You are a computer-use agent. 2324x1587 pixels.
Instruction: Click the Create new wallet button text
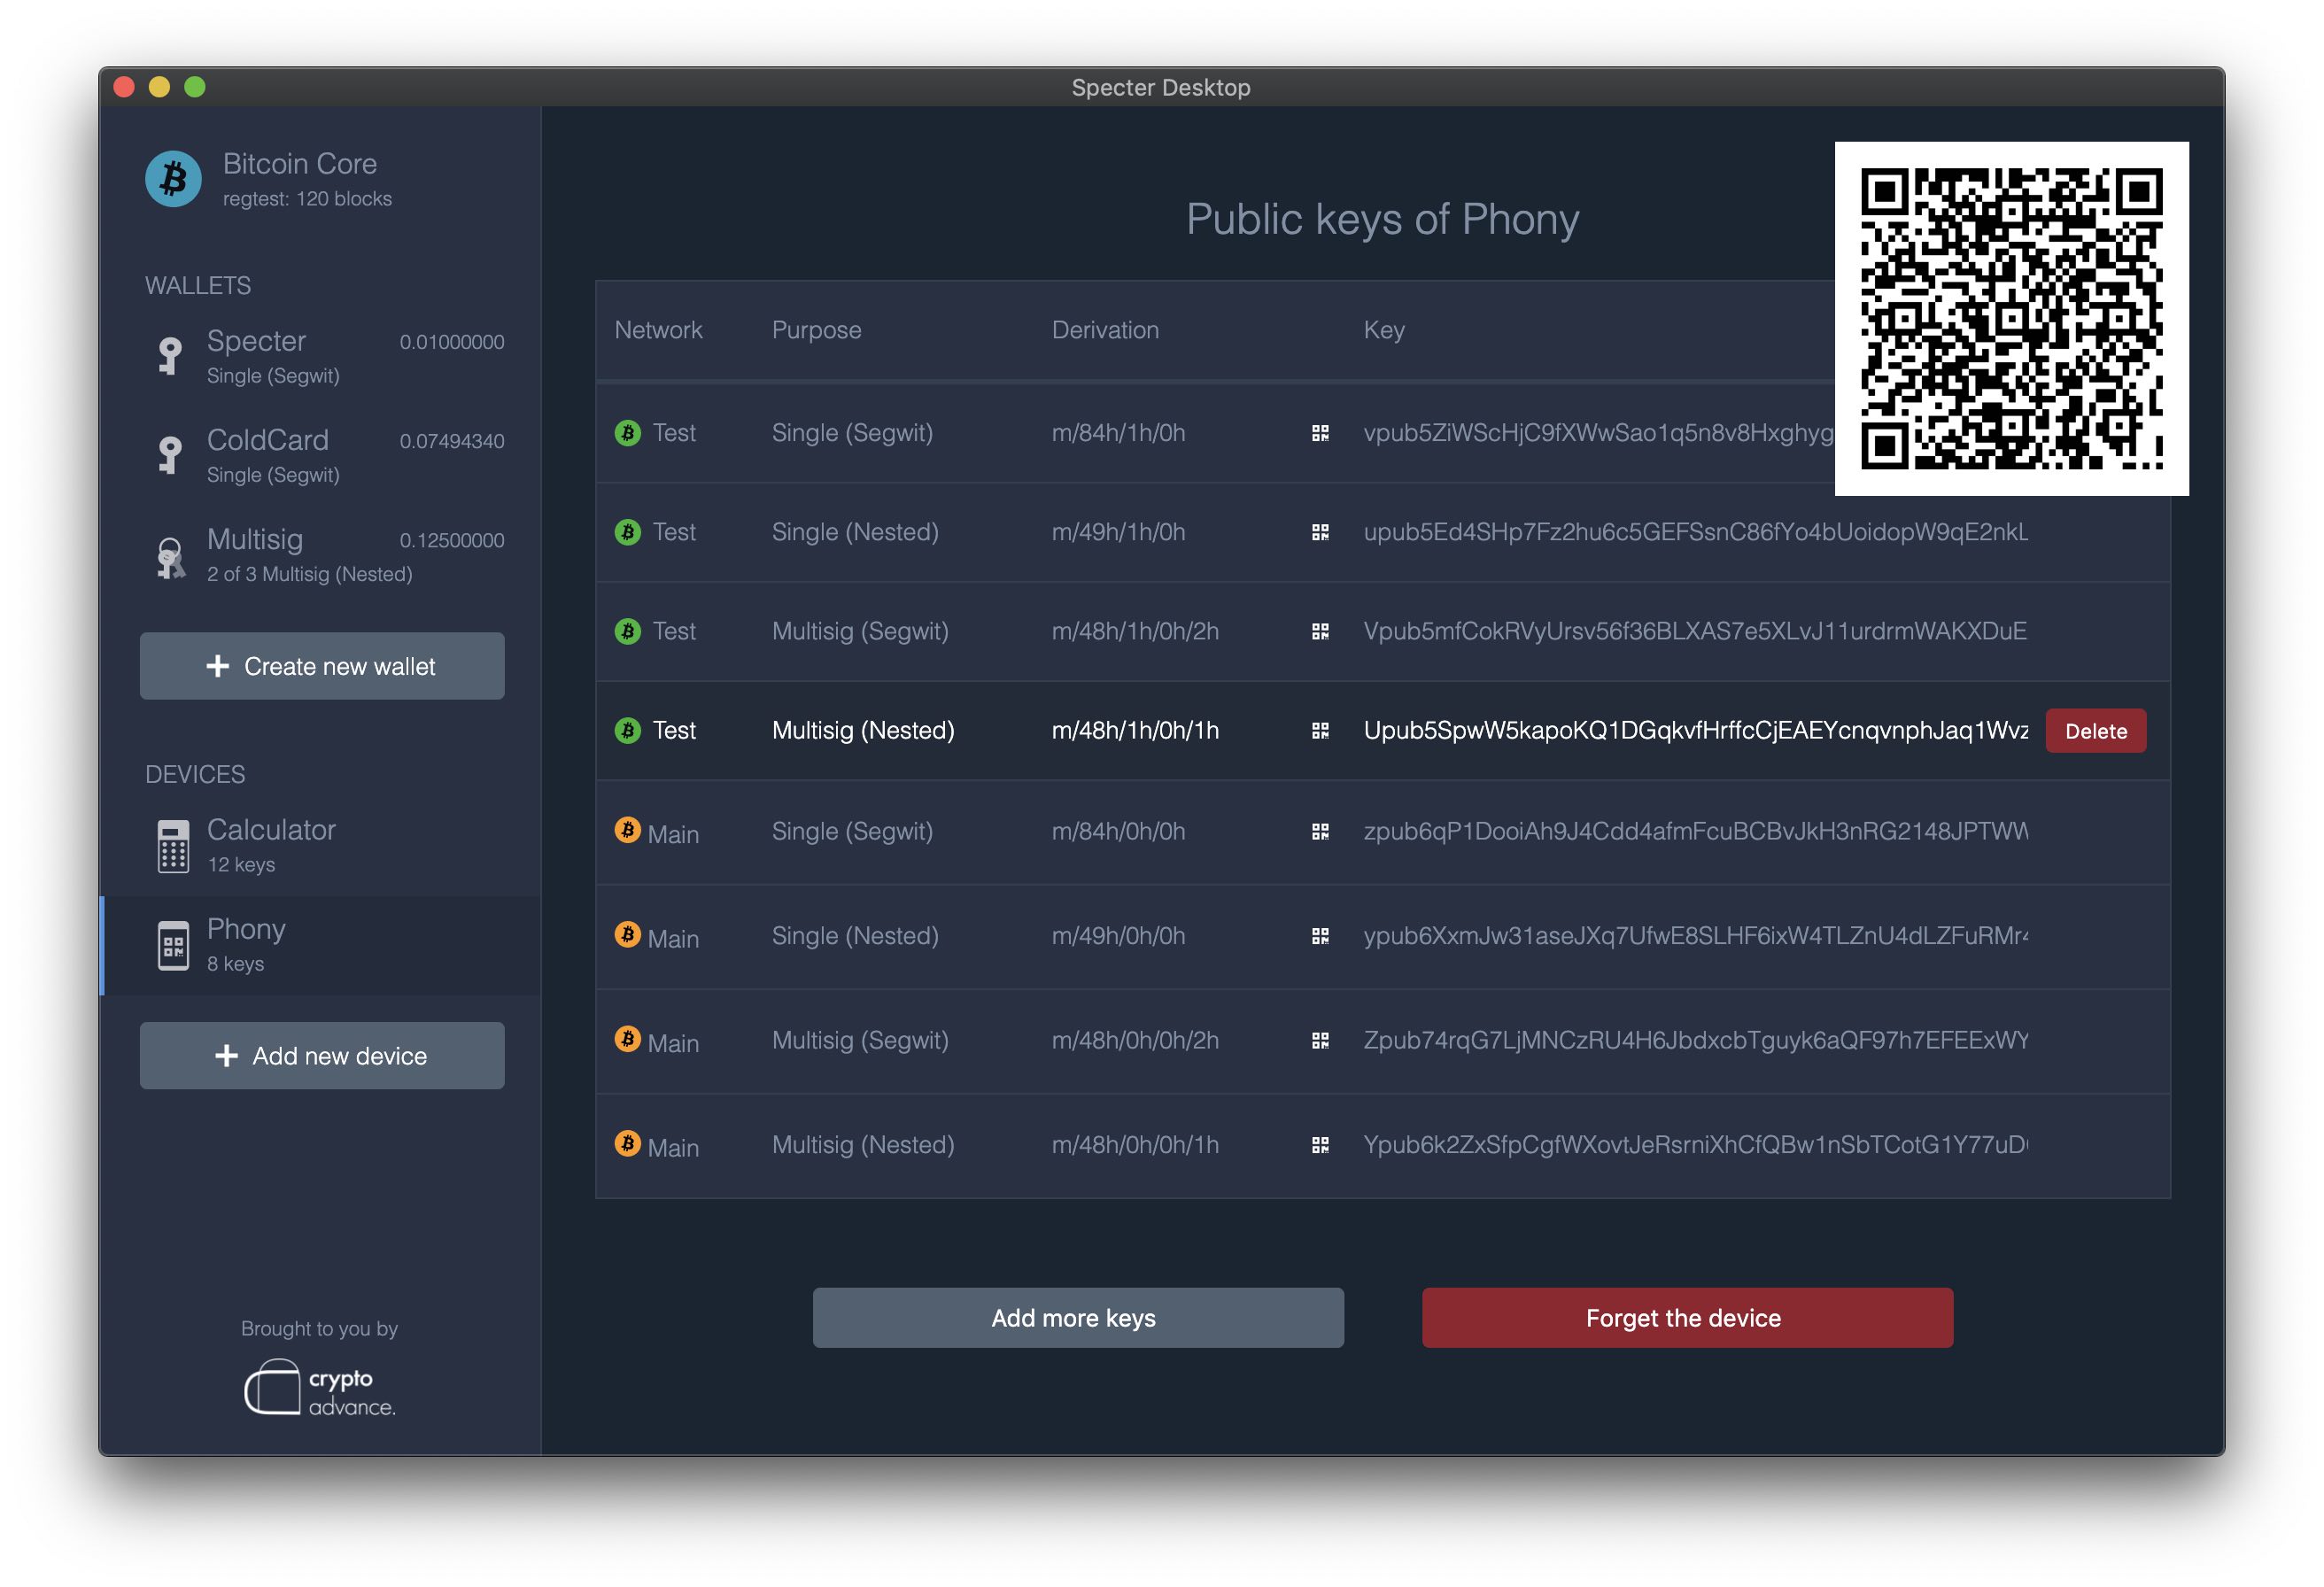coord(339,666)
